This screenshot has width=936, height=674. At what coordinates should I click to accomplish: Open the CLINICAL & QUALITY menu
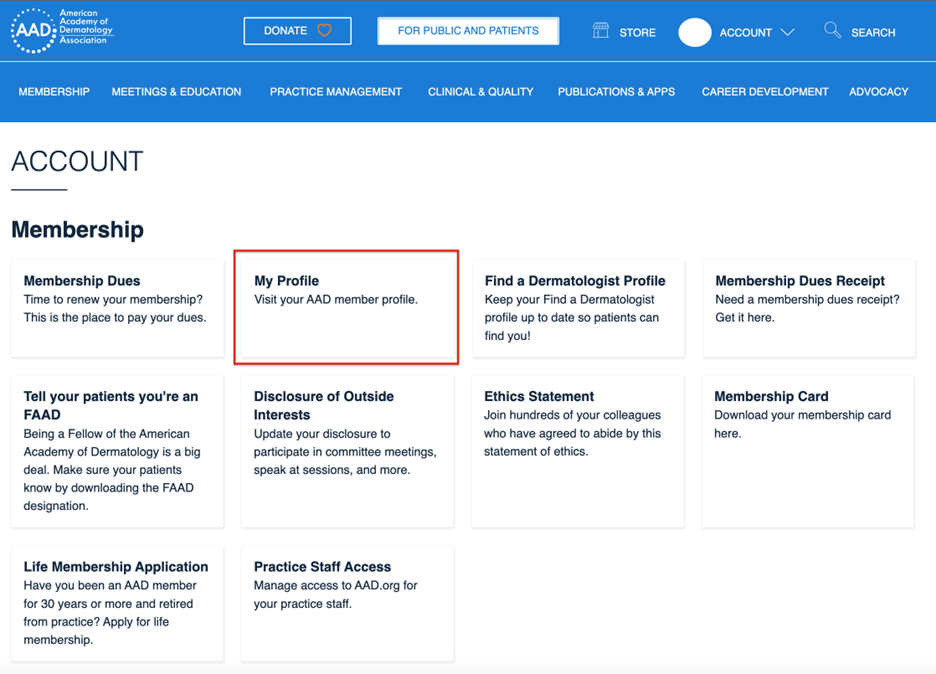pos(480,91)
